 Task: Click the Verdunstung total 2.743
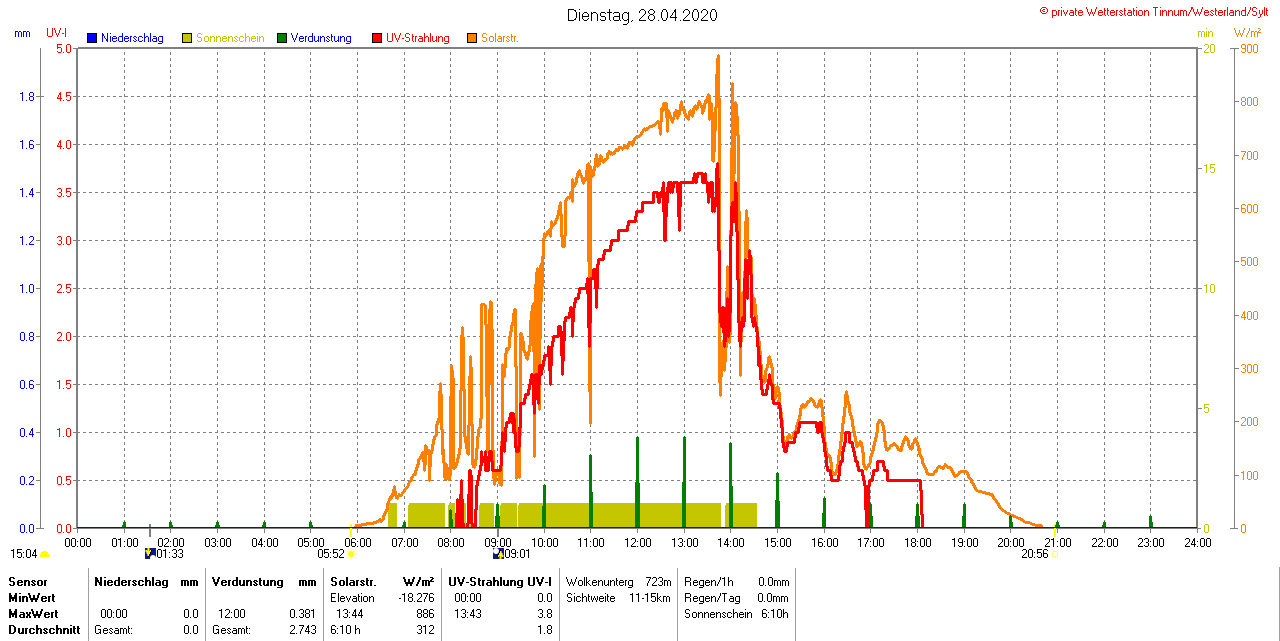(x=302, y=630)
